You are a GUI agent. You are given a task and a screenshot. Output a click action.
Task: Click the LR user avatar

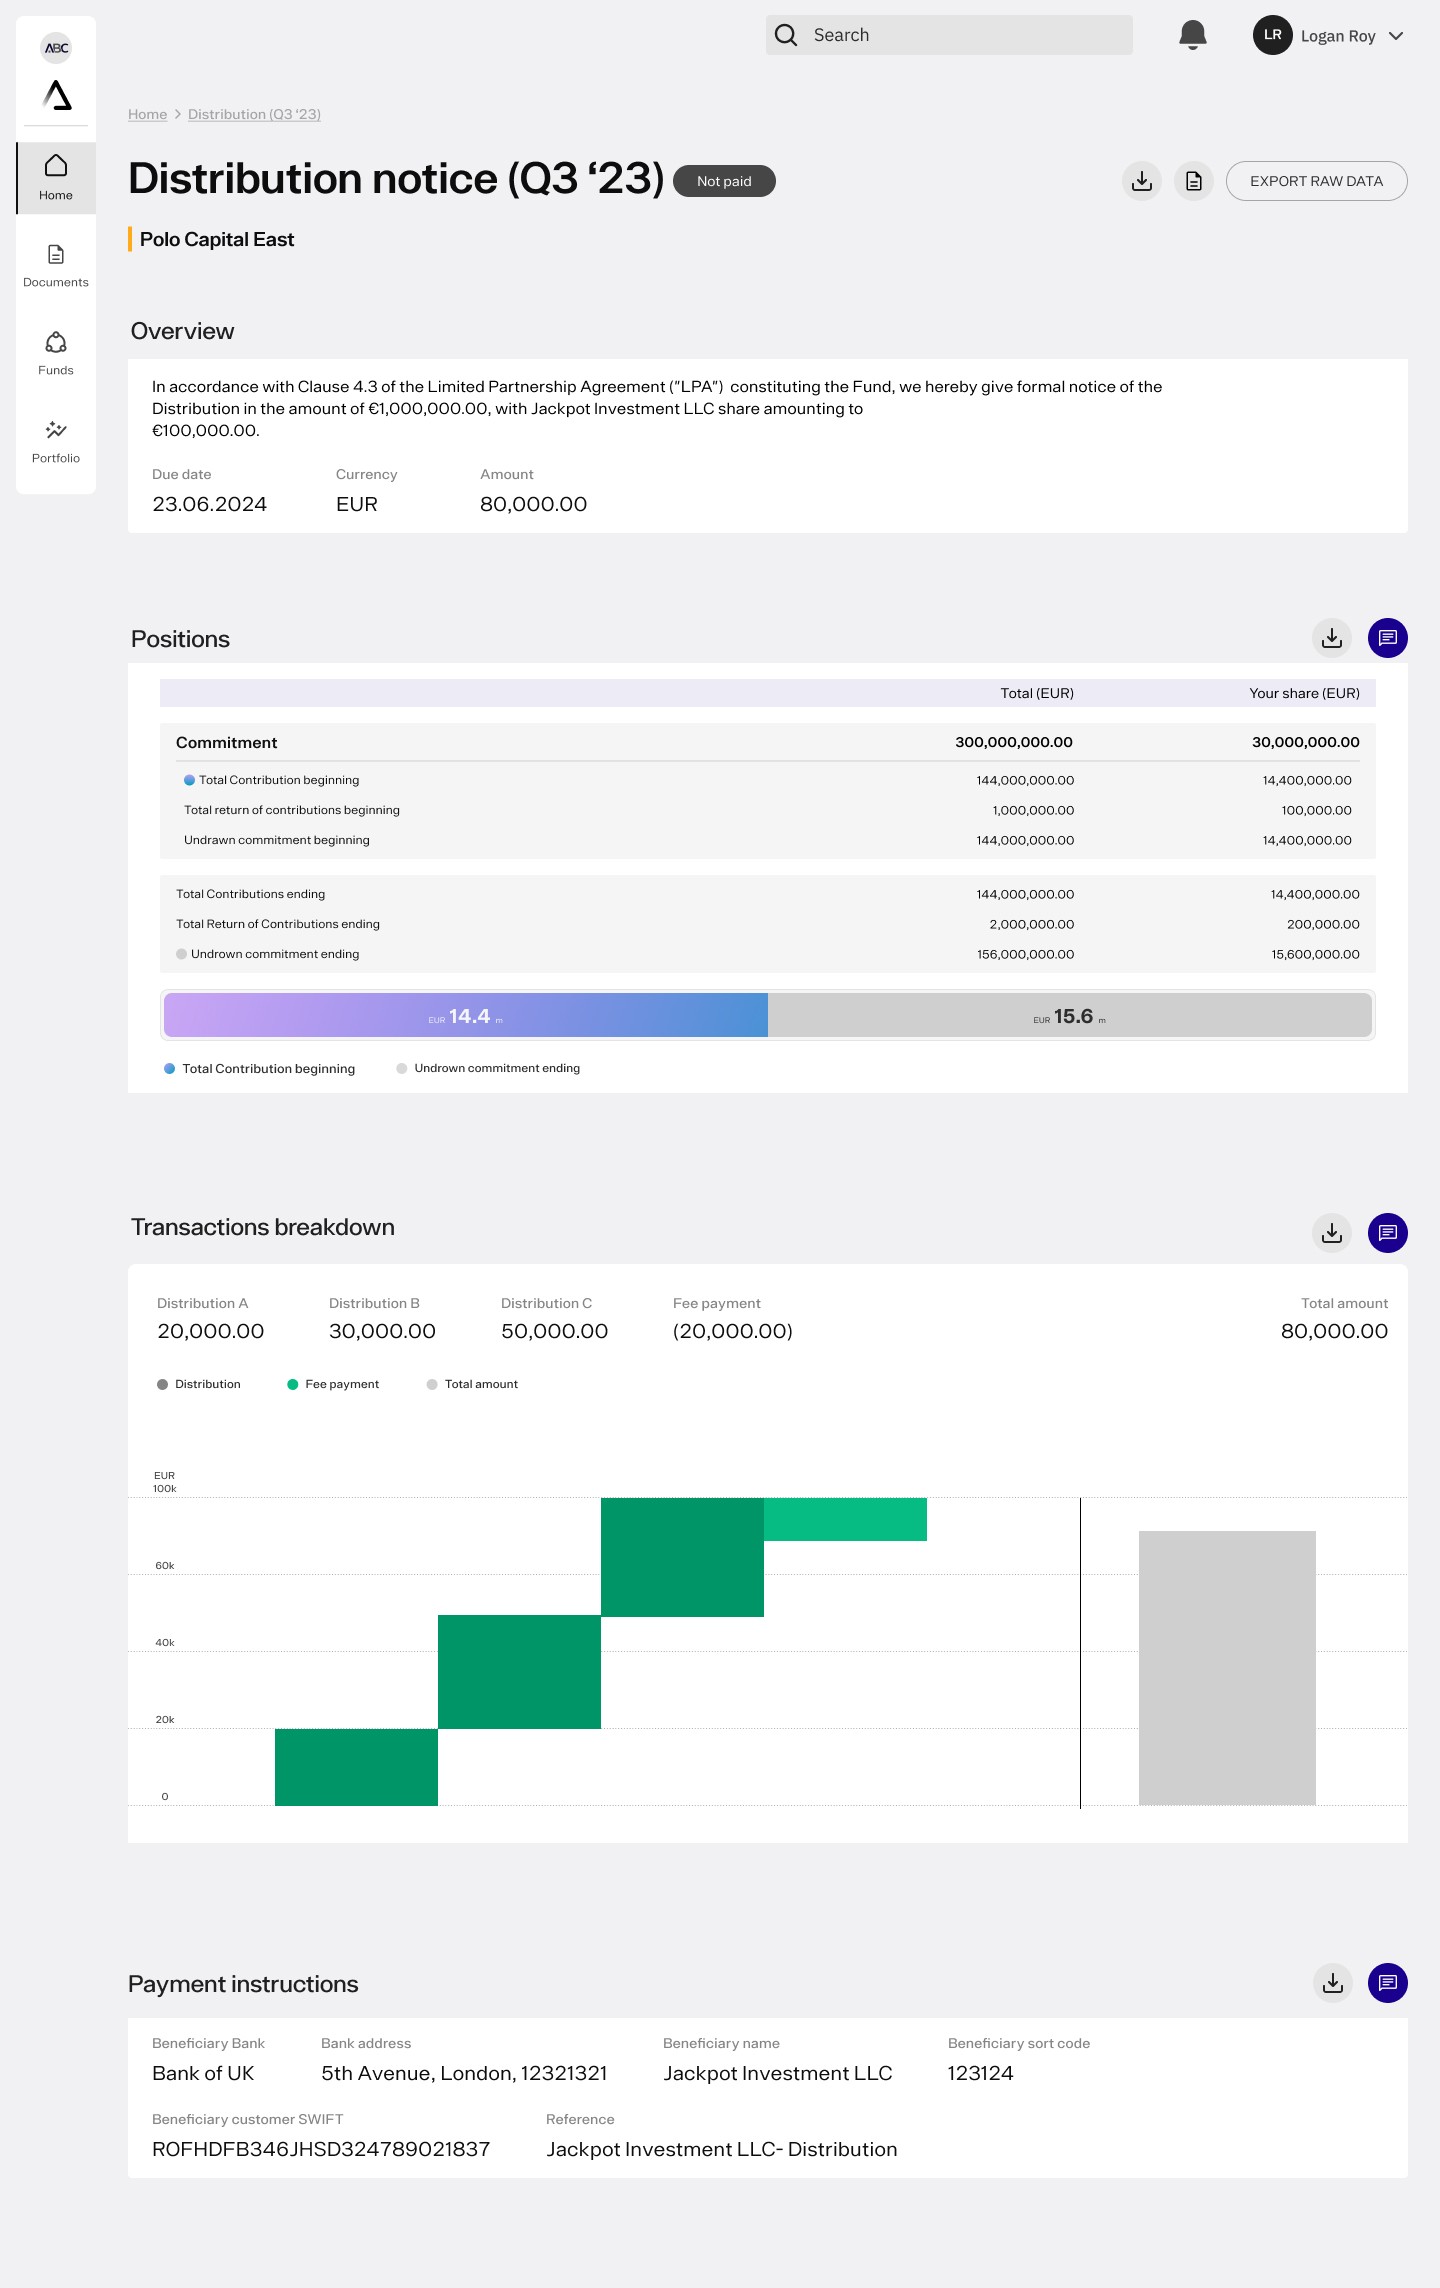tap(1272, 35)
